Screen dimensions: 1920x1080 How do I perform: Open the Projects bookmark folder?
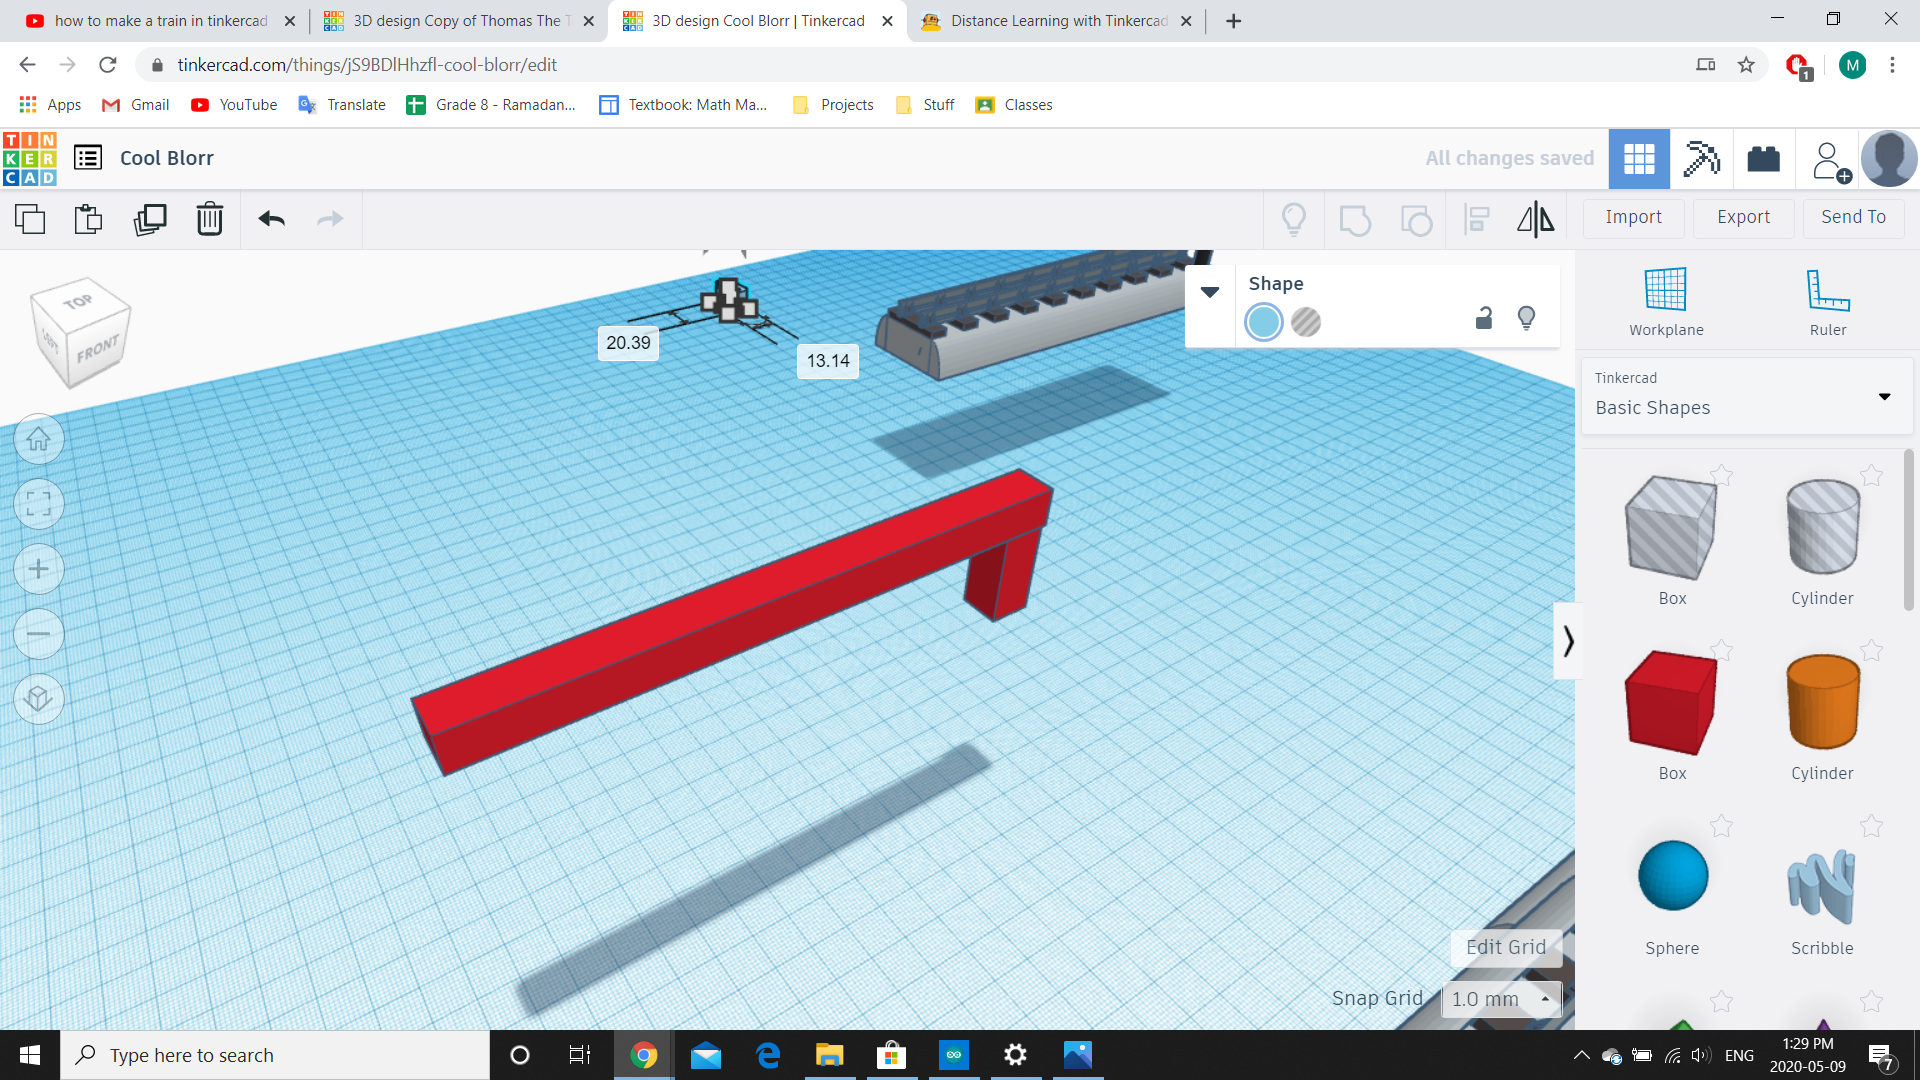[x=833, y=105]
